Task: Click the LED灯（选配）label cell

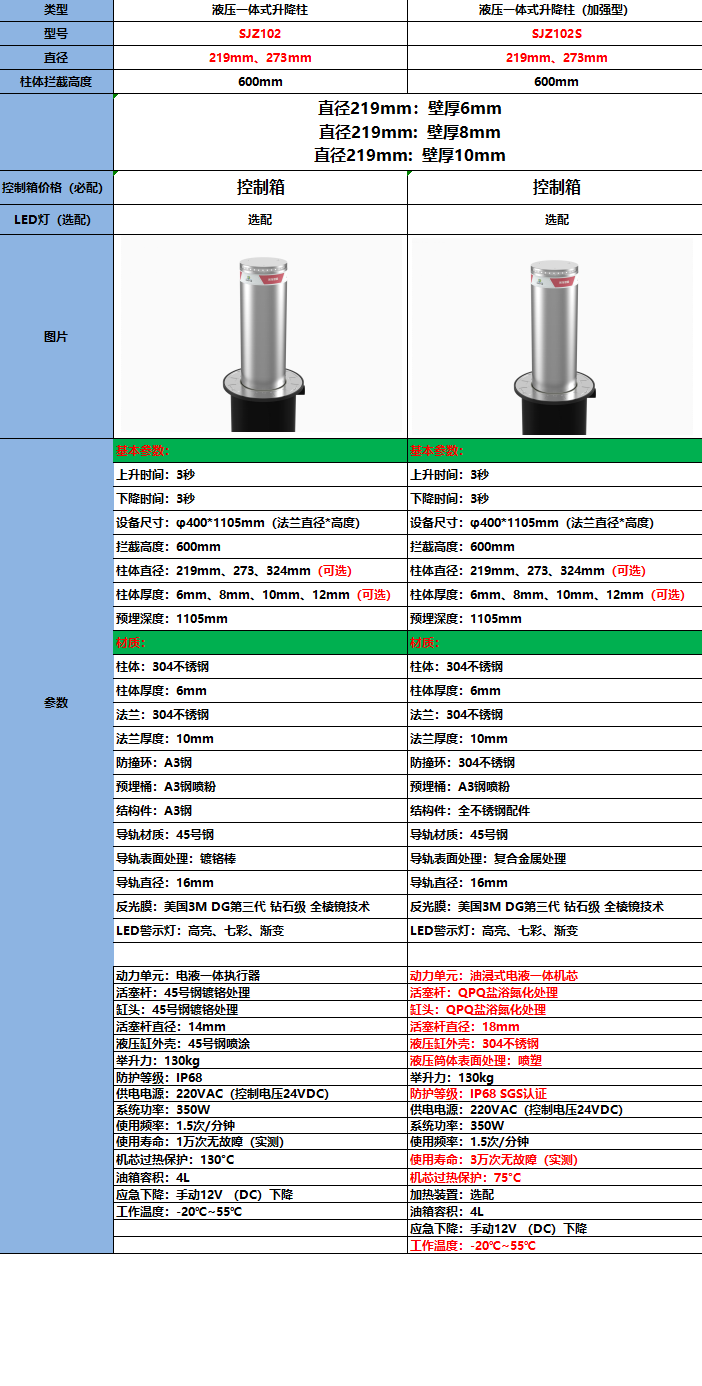Action: [56, 219]
